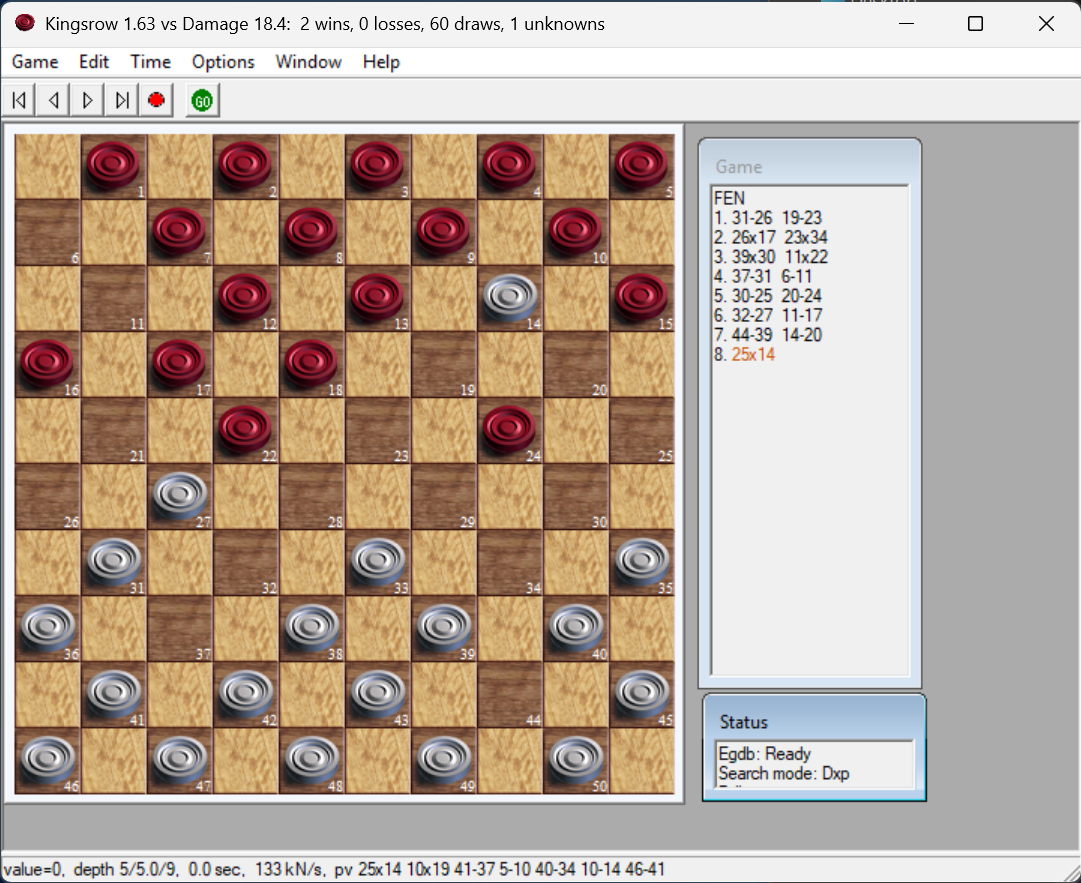Click move 20-24 in the game list

[801, 296]
